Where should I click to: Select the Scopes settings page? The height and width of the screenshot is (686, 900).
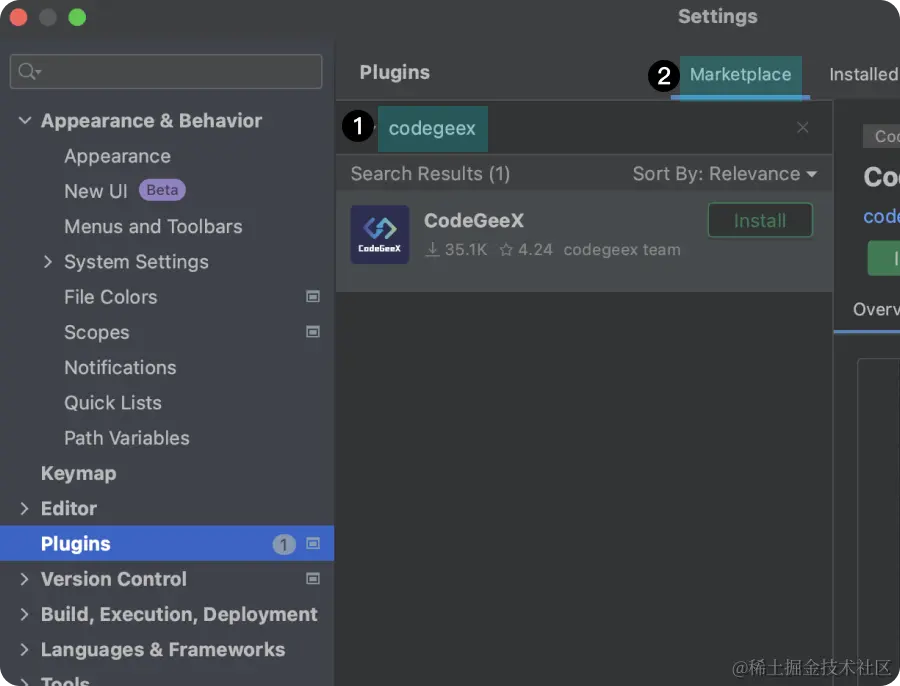click(97, 332)
